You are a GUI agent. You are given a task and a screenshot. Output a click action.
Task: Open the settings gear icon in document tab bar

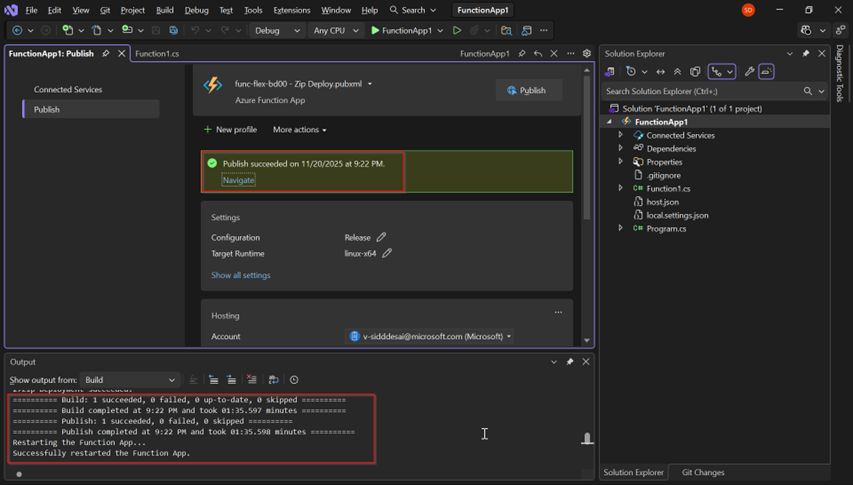[x=587, y=54]
